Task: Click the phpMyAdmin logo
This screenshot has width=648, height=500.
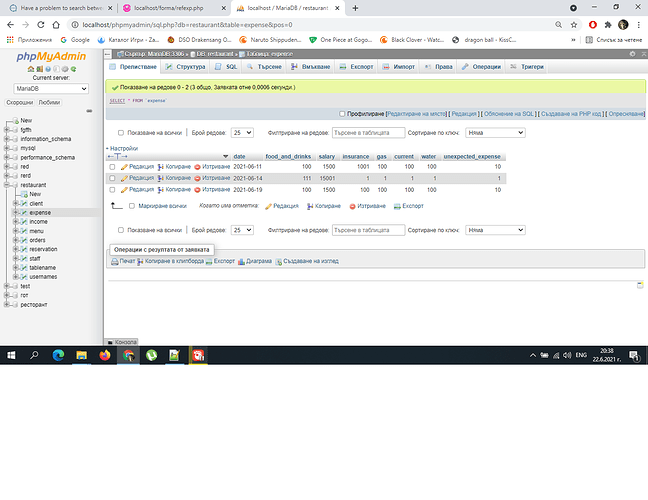Action: coord(51,56)
